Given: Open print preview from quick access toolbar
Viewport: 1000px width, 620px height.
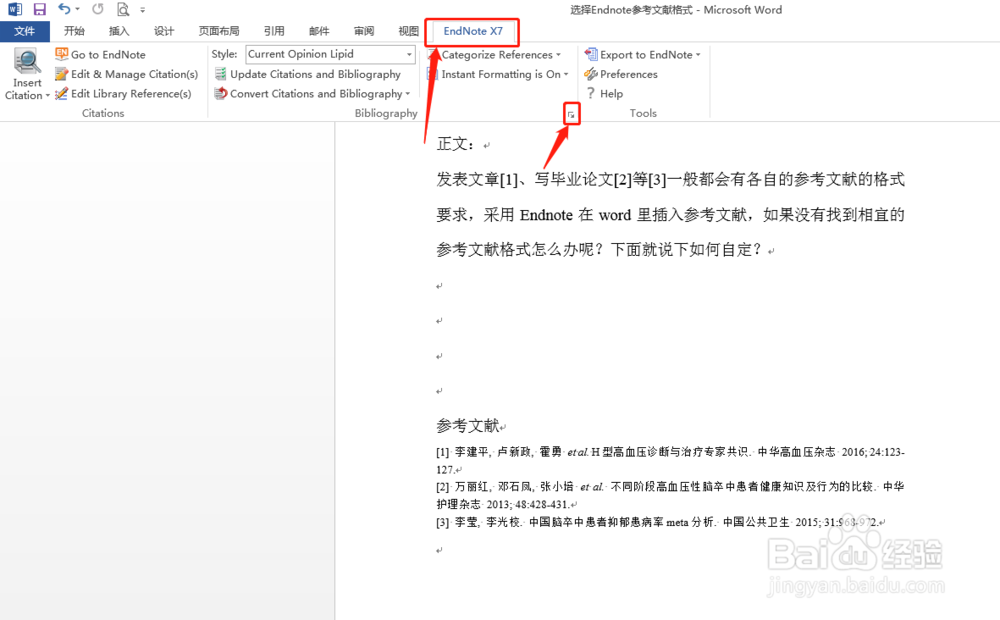Looking at the screenshot, I should pos(122,9).
